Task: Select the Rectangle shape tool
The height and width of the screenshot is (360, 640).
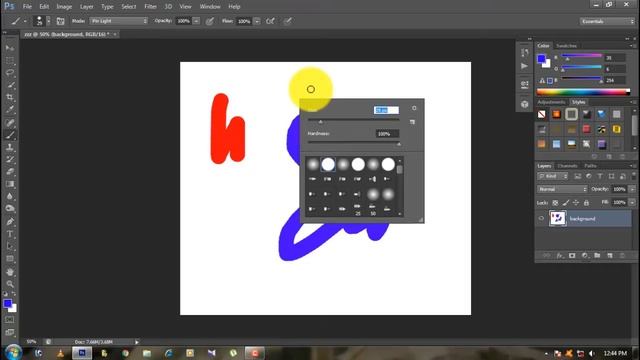Action: click(x=10, y=259)
